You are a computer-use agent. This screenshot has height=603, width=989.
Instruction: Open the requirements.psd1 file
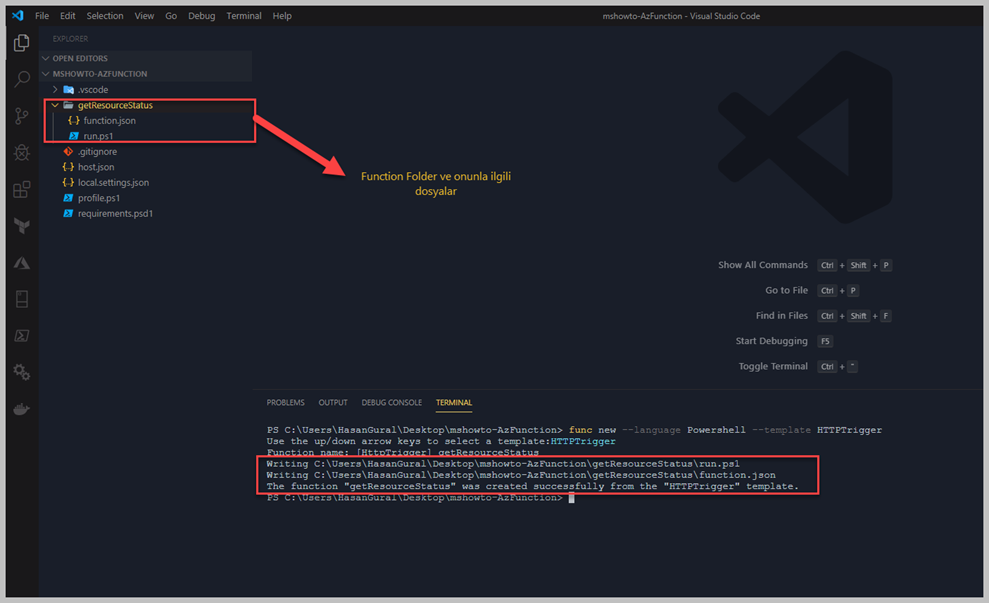pyautogui.click(x=115, y=213)
